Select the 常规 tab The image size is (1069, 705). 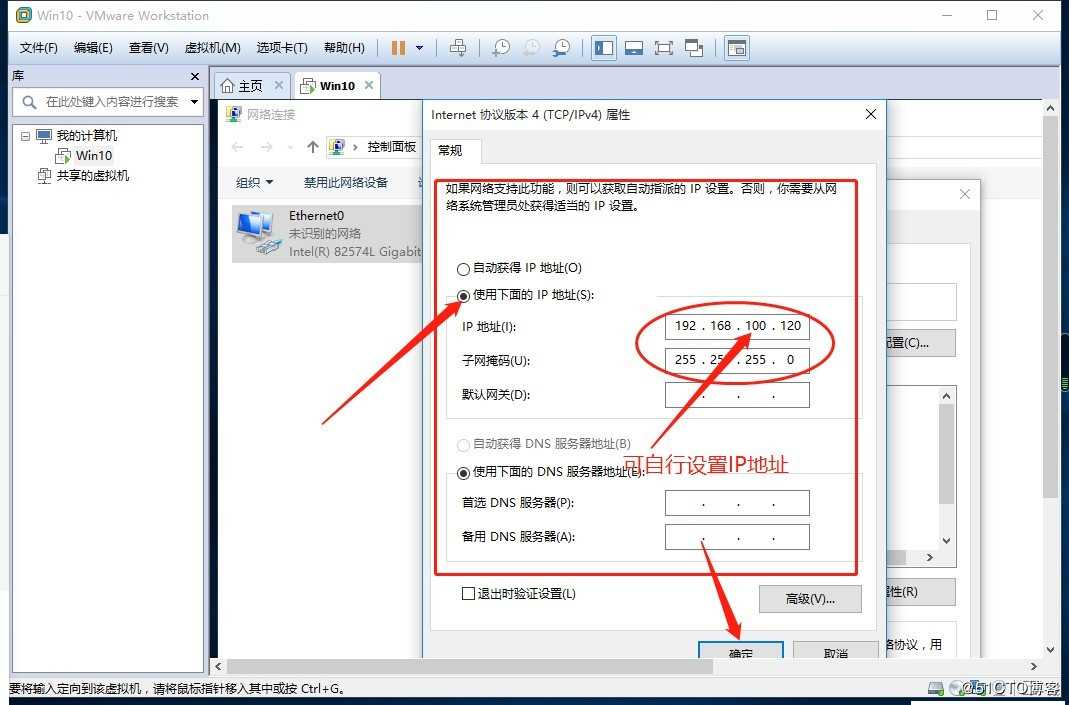[x=450, y=151]
